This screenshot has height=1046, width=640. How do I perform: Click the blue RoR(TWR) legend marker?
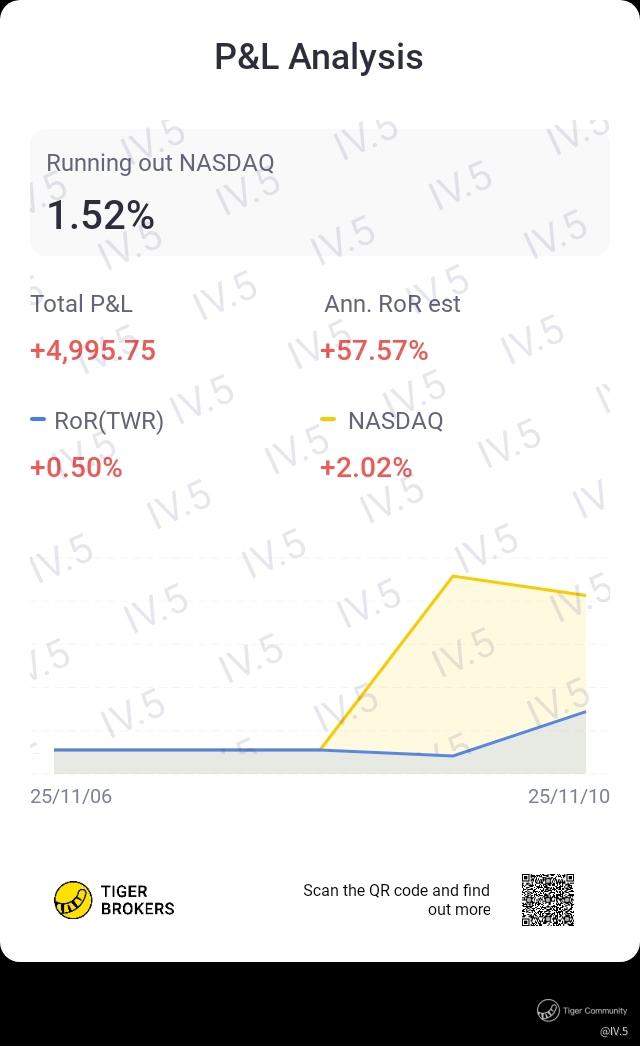(x=38, y=420)
